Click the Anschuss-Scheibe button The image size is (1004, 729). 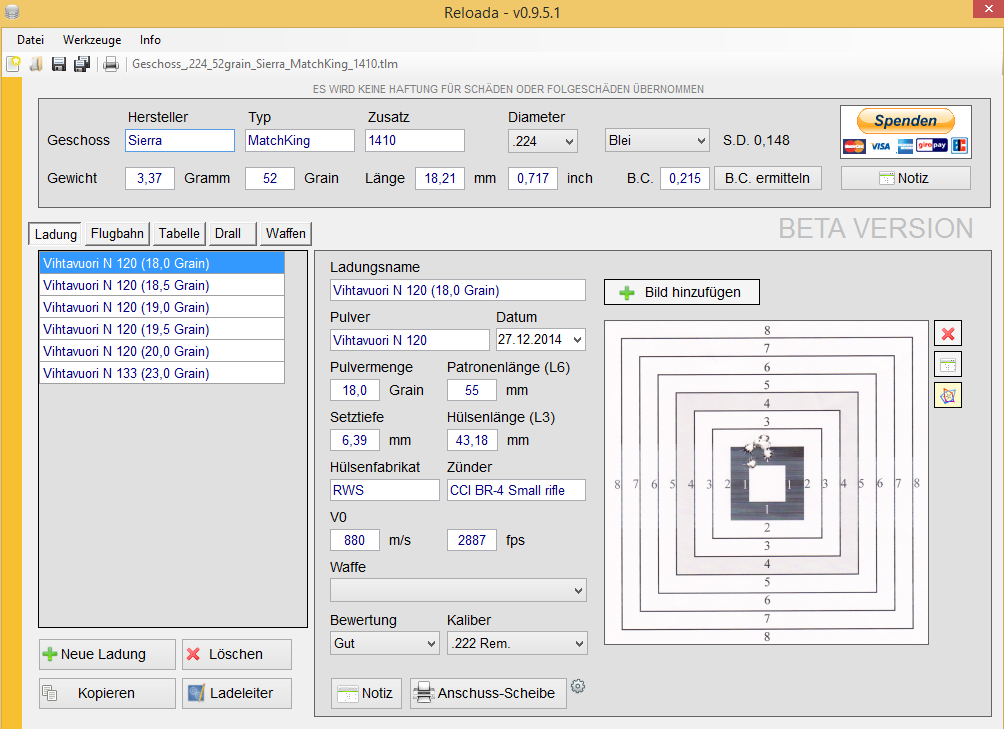point(488,693)
